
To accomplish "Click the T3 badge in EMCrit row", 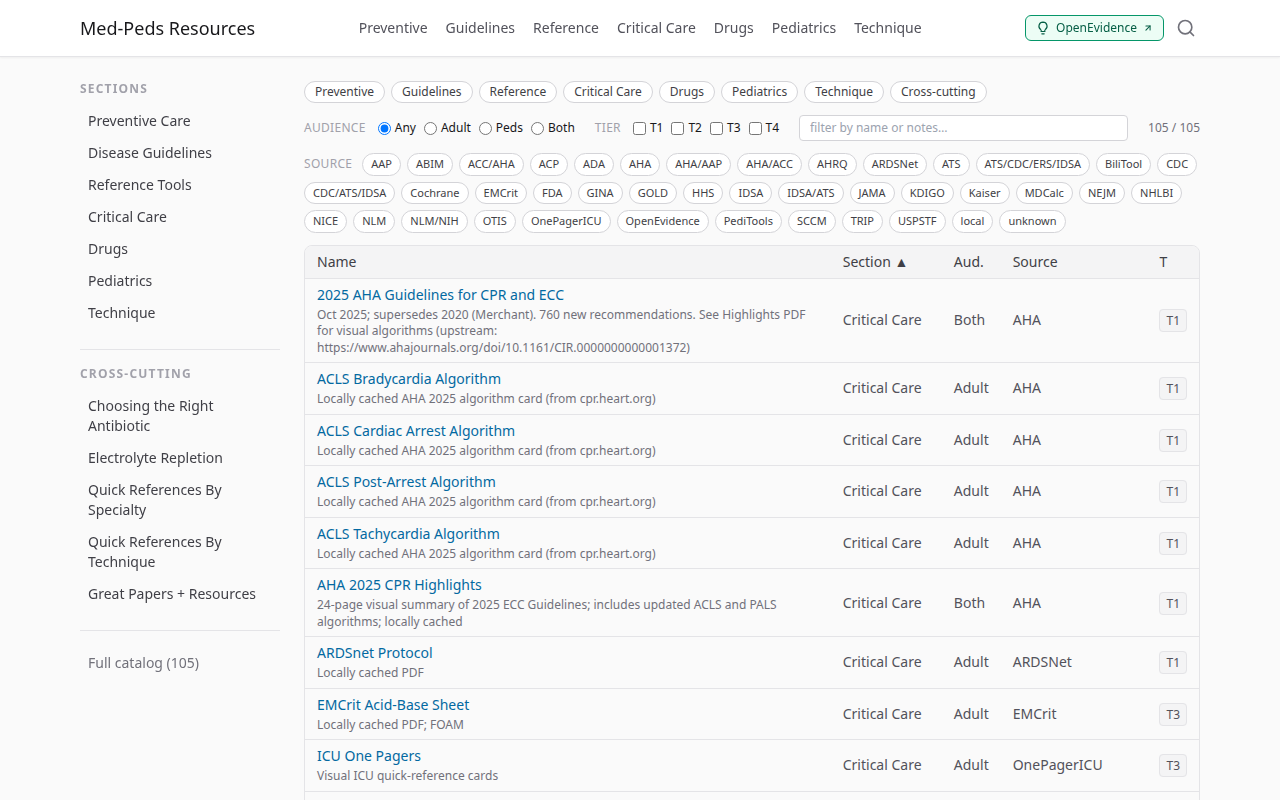I will (1173, 714).
